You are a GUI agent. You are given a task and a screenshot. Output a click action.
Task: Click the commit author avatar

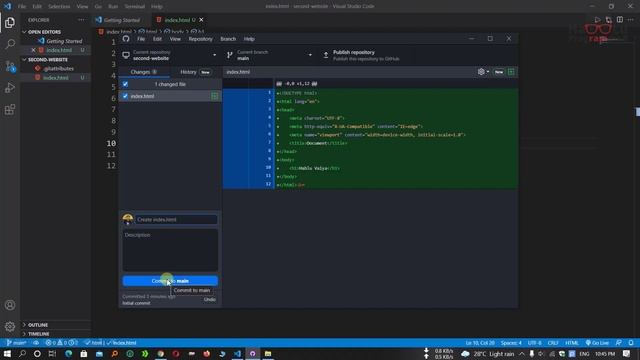pyautogui.click(x=128, y=219)
